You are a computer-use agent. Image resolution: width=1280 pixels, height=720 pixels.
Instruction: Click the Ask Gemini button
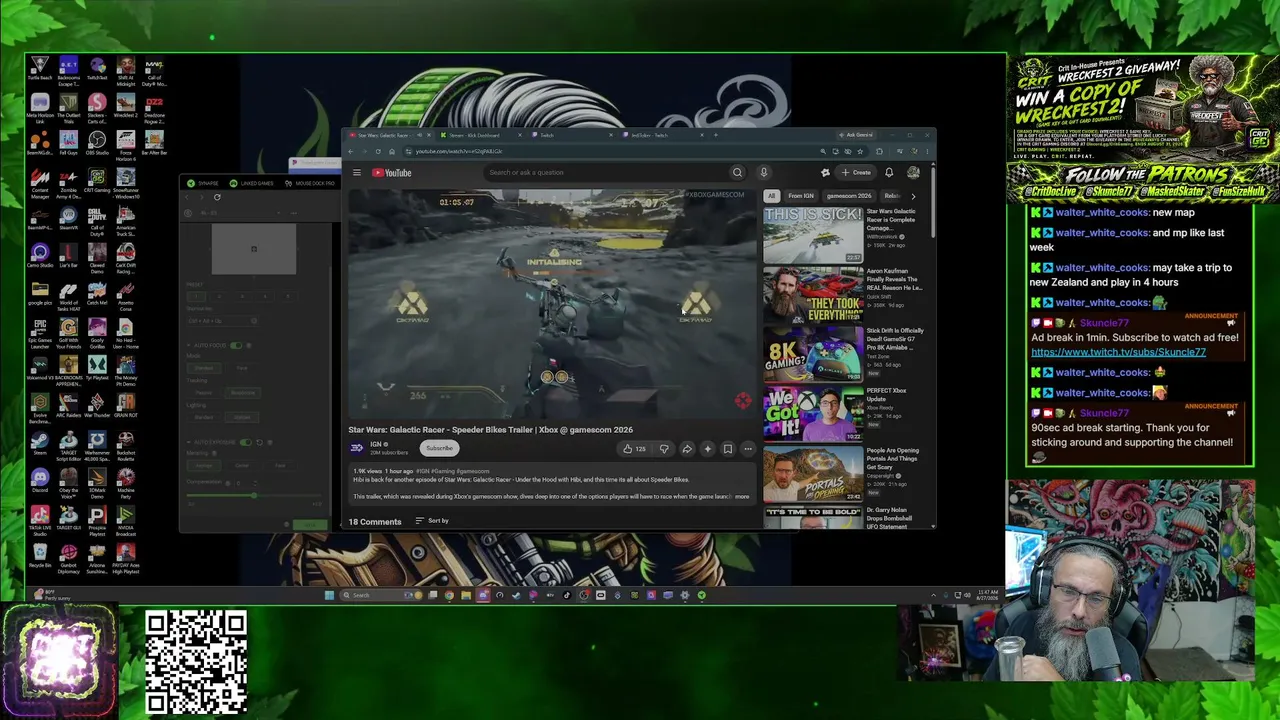(x=856, y=135)
